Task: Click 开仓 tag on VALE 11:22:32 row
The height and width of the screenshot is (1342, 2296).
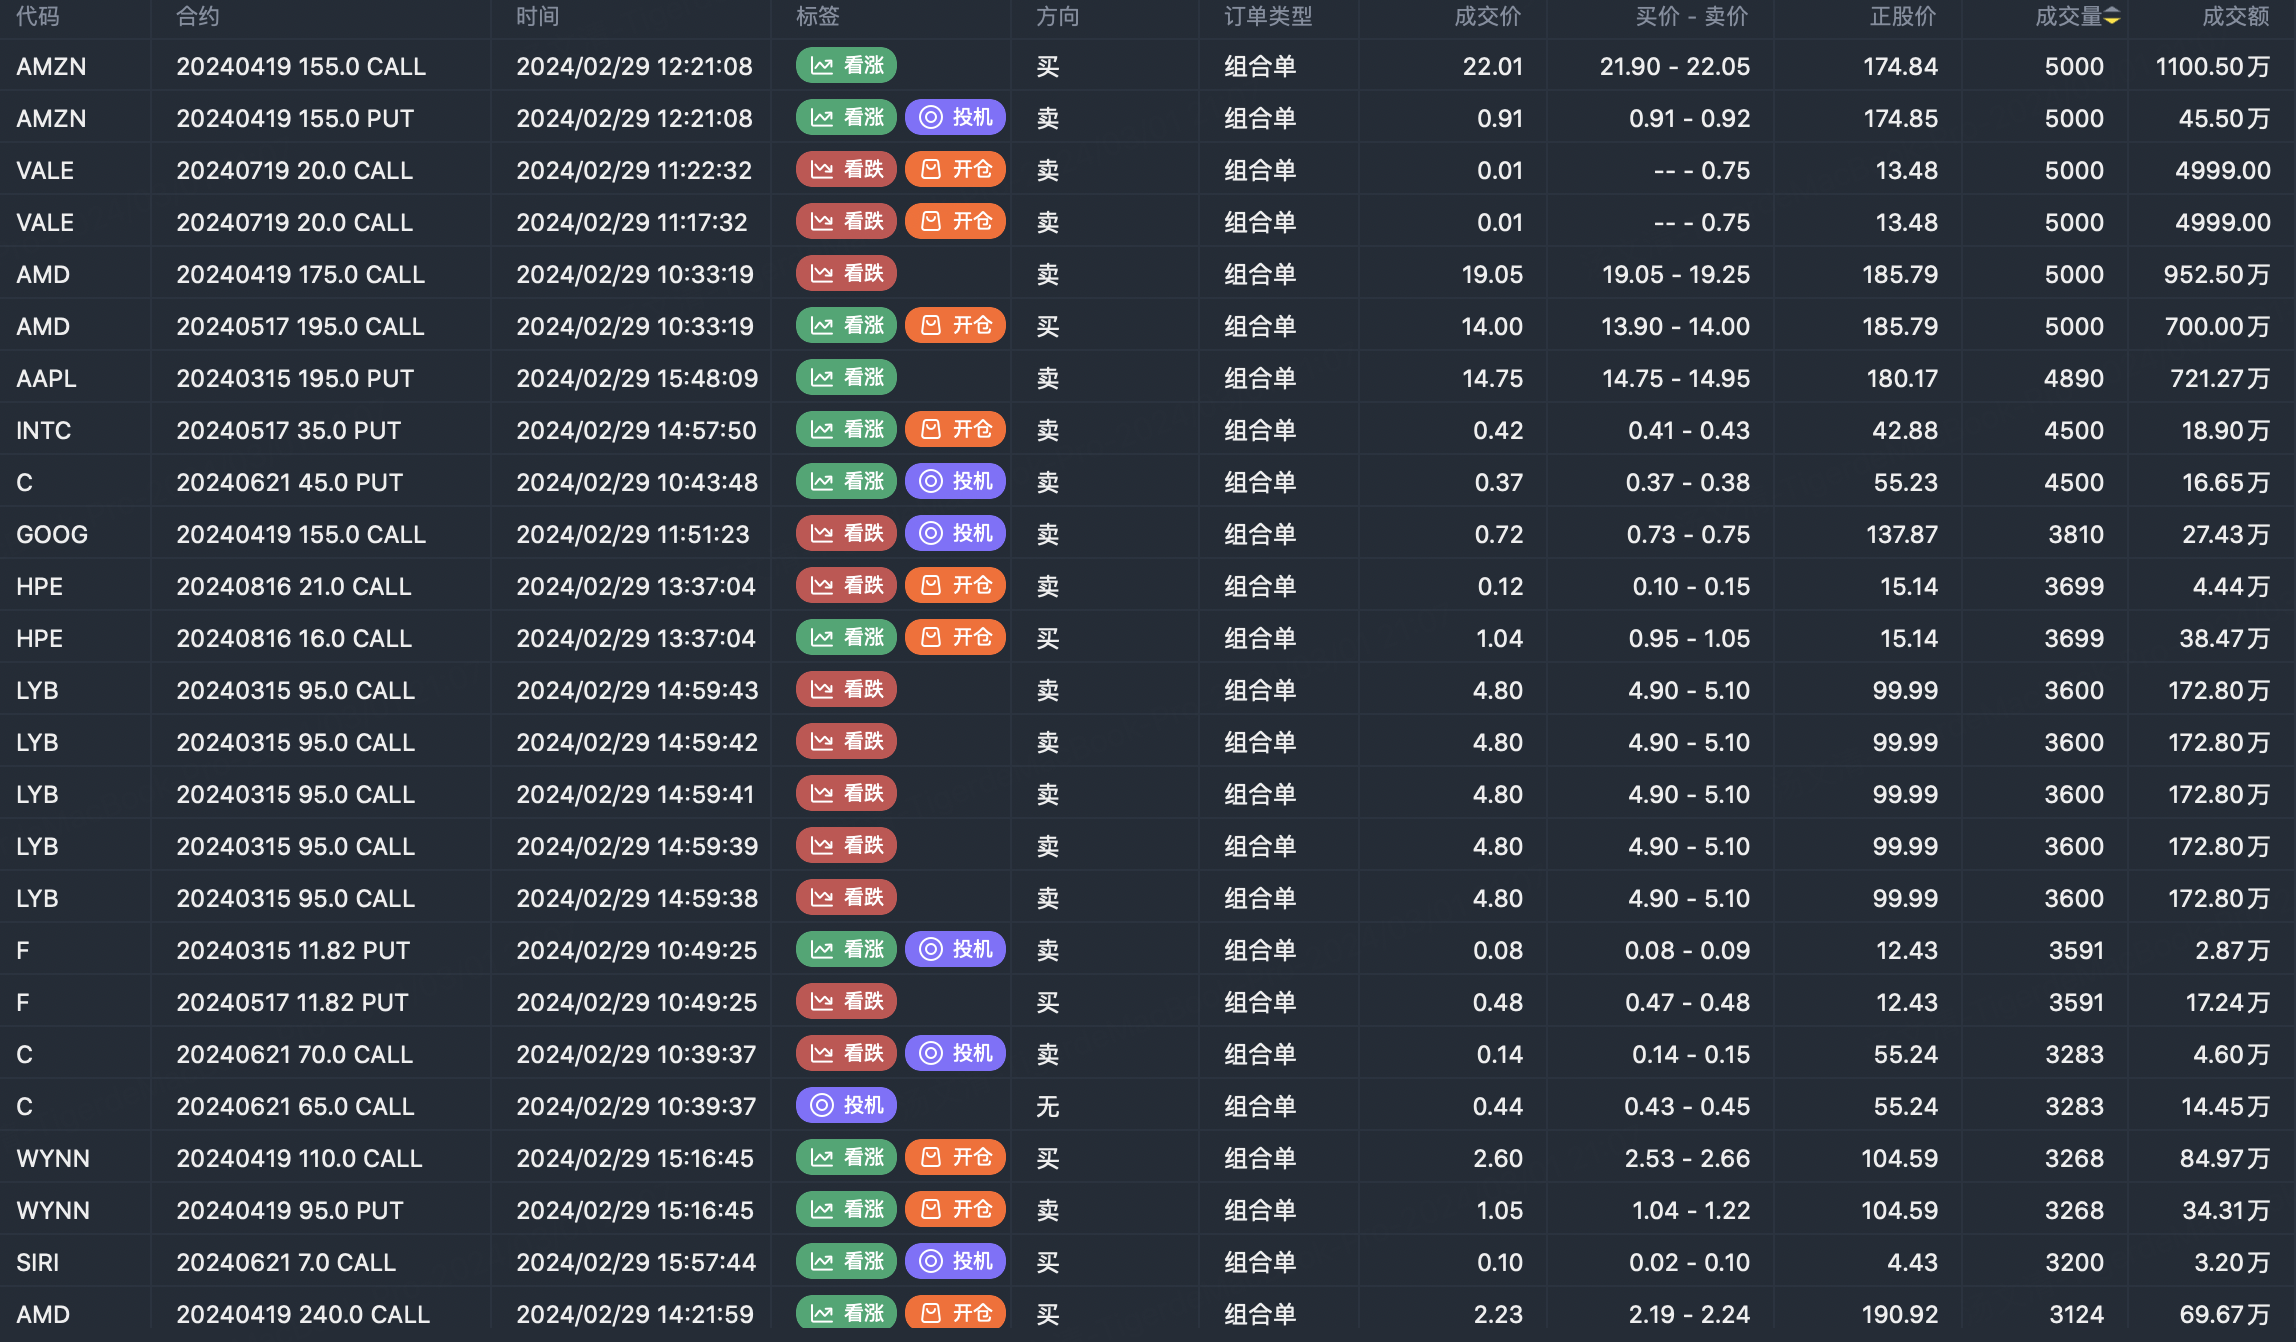Action: (955, 170)
